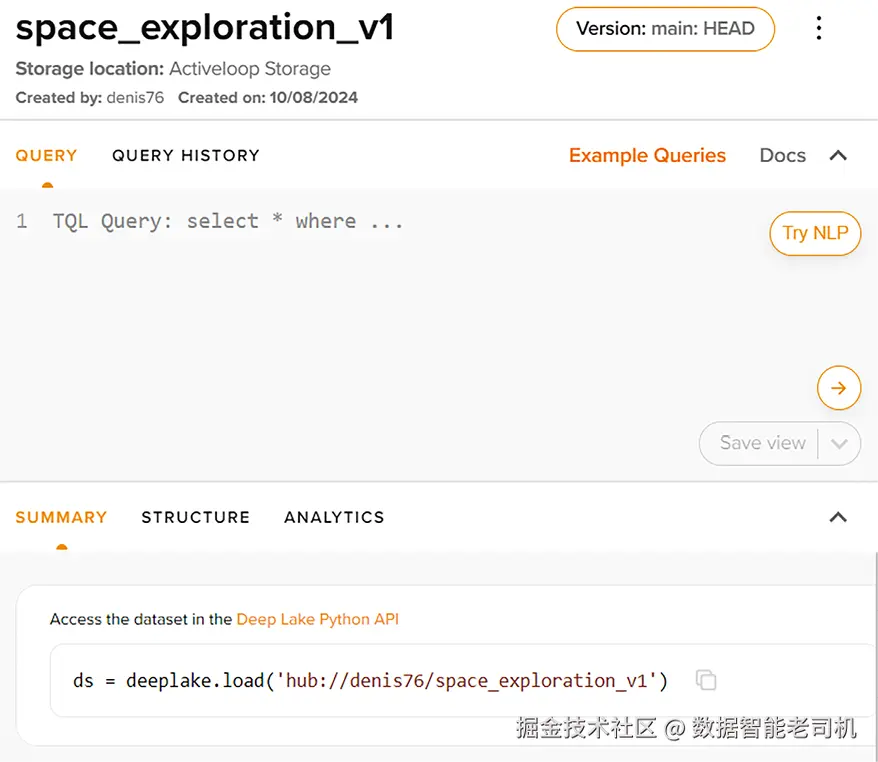Open the Docs link

783,155
